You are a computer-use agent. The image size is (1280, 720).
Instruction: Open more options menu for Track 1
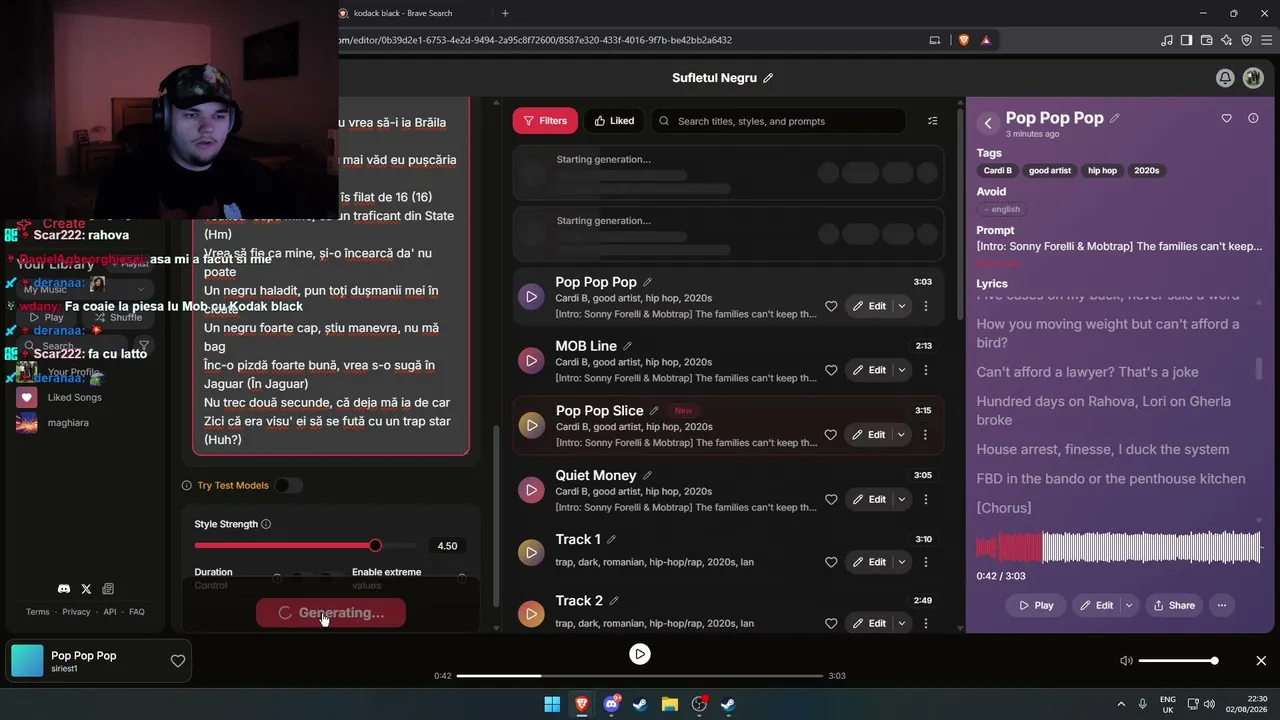pos(926,562)
